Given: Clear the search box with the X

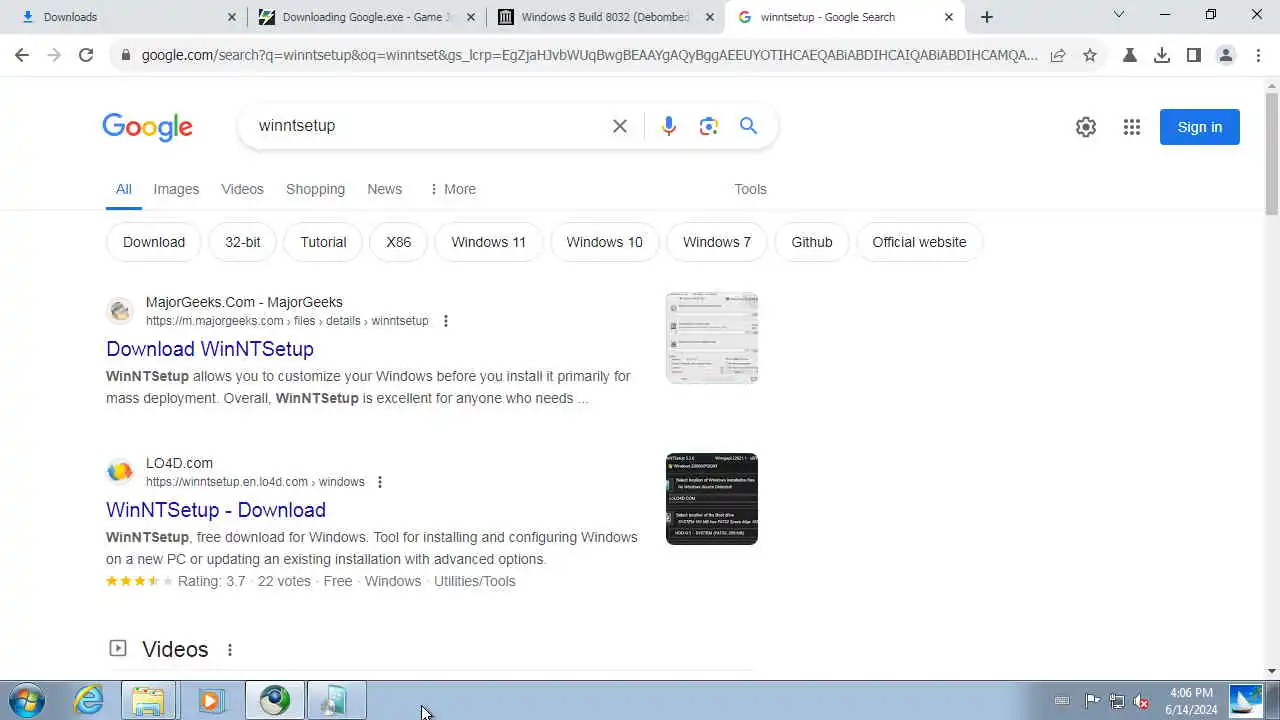Looking at the screenshot, I should [620, 126].
